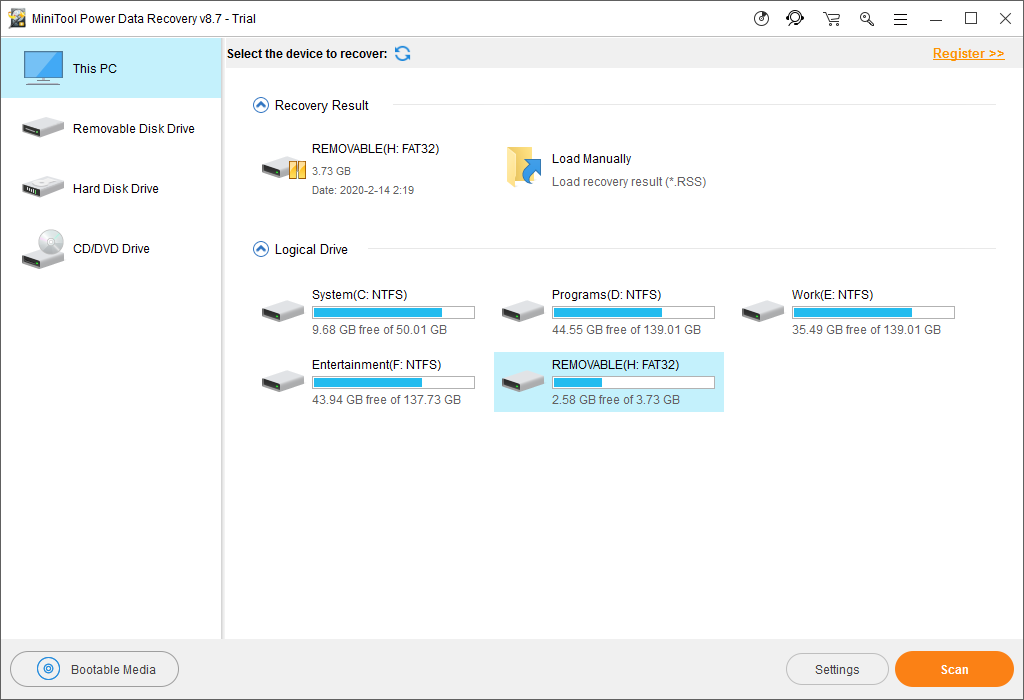1024x700 pixels.
Task: Open the Removable Disk Drive tab
Action: [x=110, y=129]
